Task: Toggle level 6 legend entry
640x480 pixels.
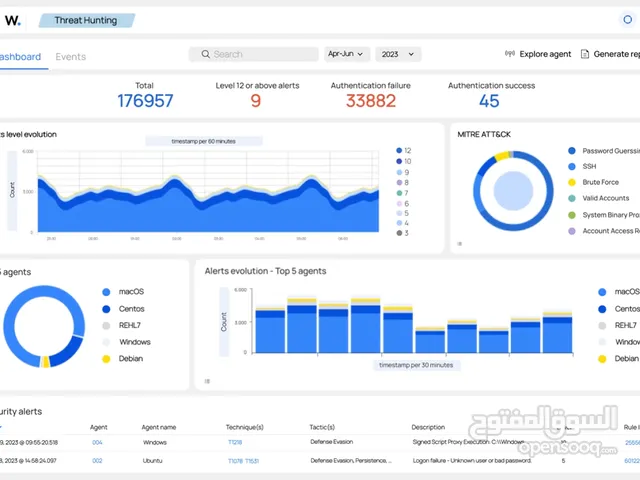Action: pyautogui.click(x=402, y=203)
